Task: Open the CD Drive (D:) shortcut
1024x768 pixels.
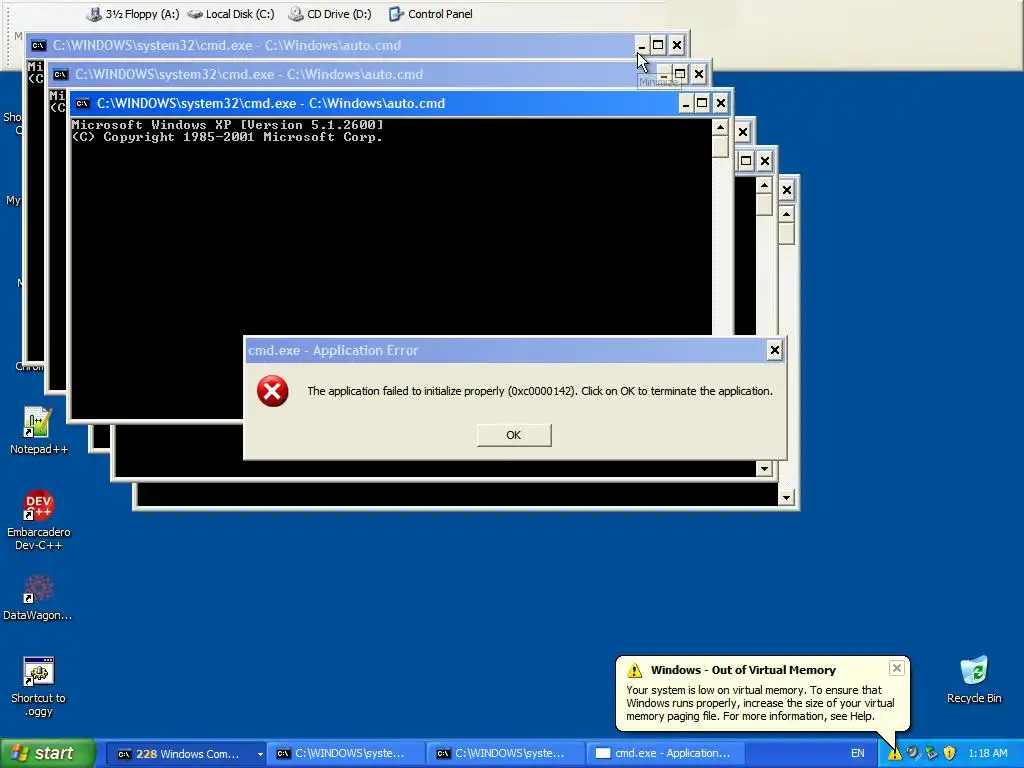Action: click(330, 14)
